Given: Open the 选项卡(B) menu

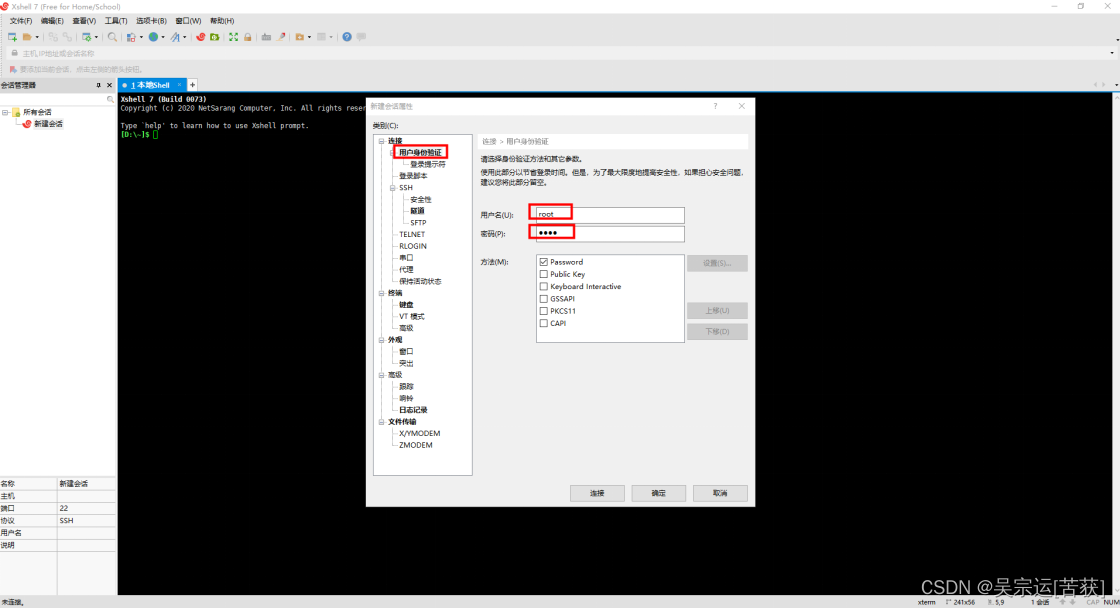Looking at the screenshot, I should (151, 21).
